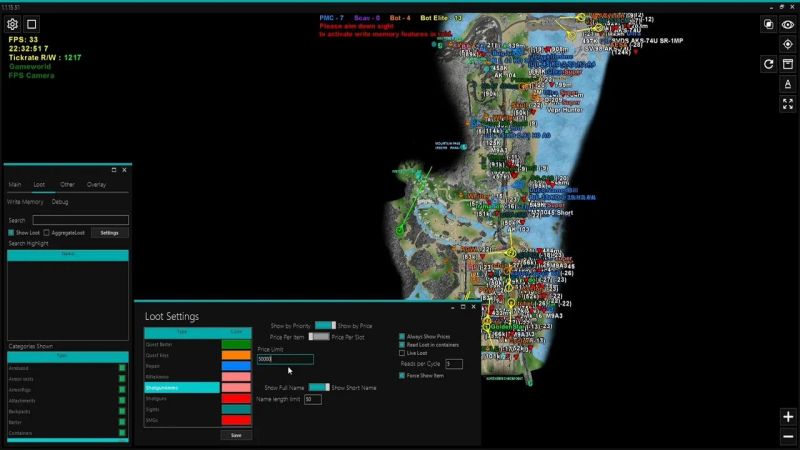The height and width of the screenshot is (450, 800).
Task: Click the Price Limit input field
Action: (285, 359)
